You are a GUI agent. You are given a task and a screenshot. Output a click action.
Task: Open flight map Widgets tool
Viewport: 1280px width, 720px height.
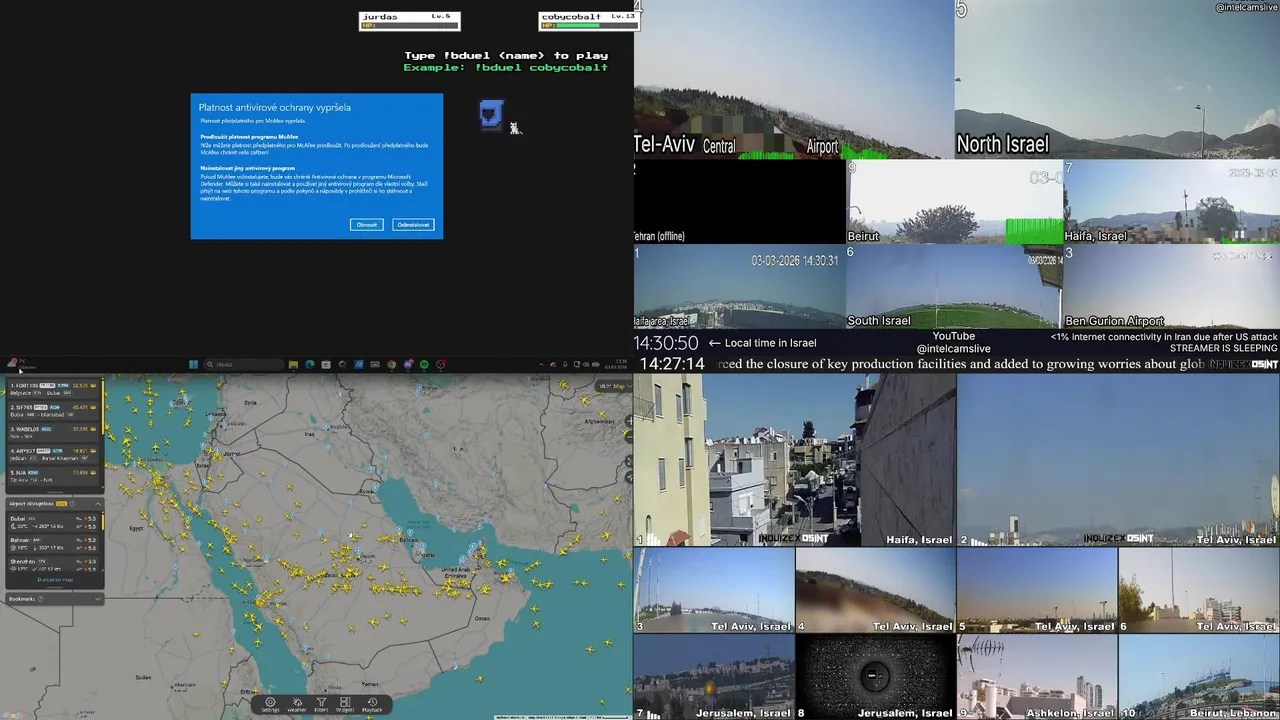345,705
